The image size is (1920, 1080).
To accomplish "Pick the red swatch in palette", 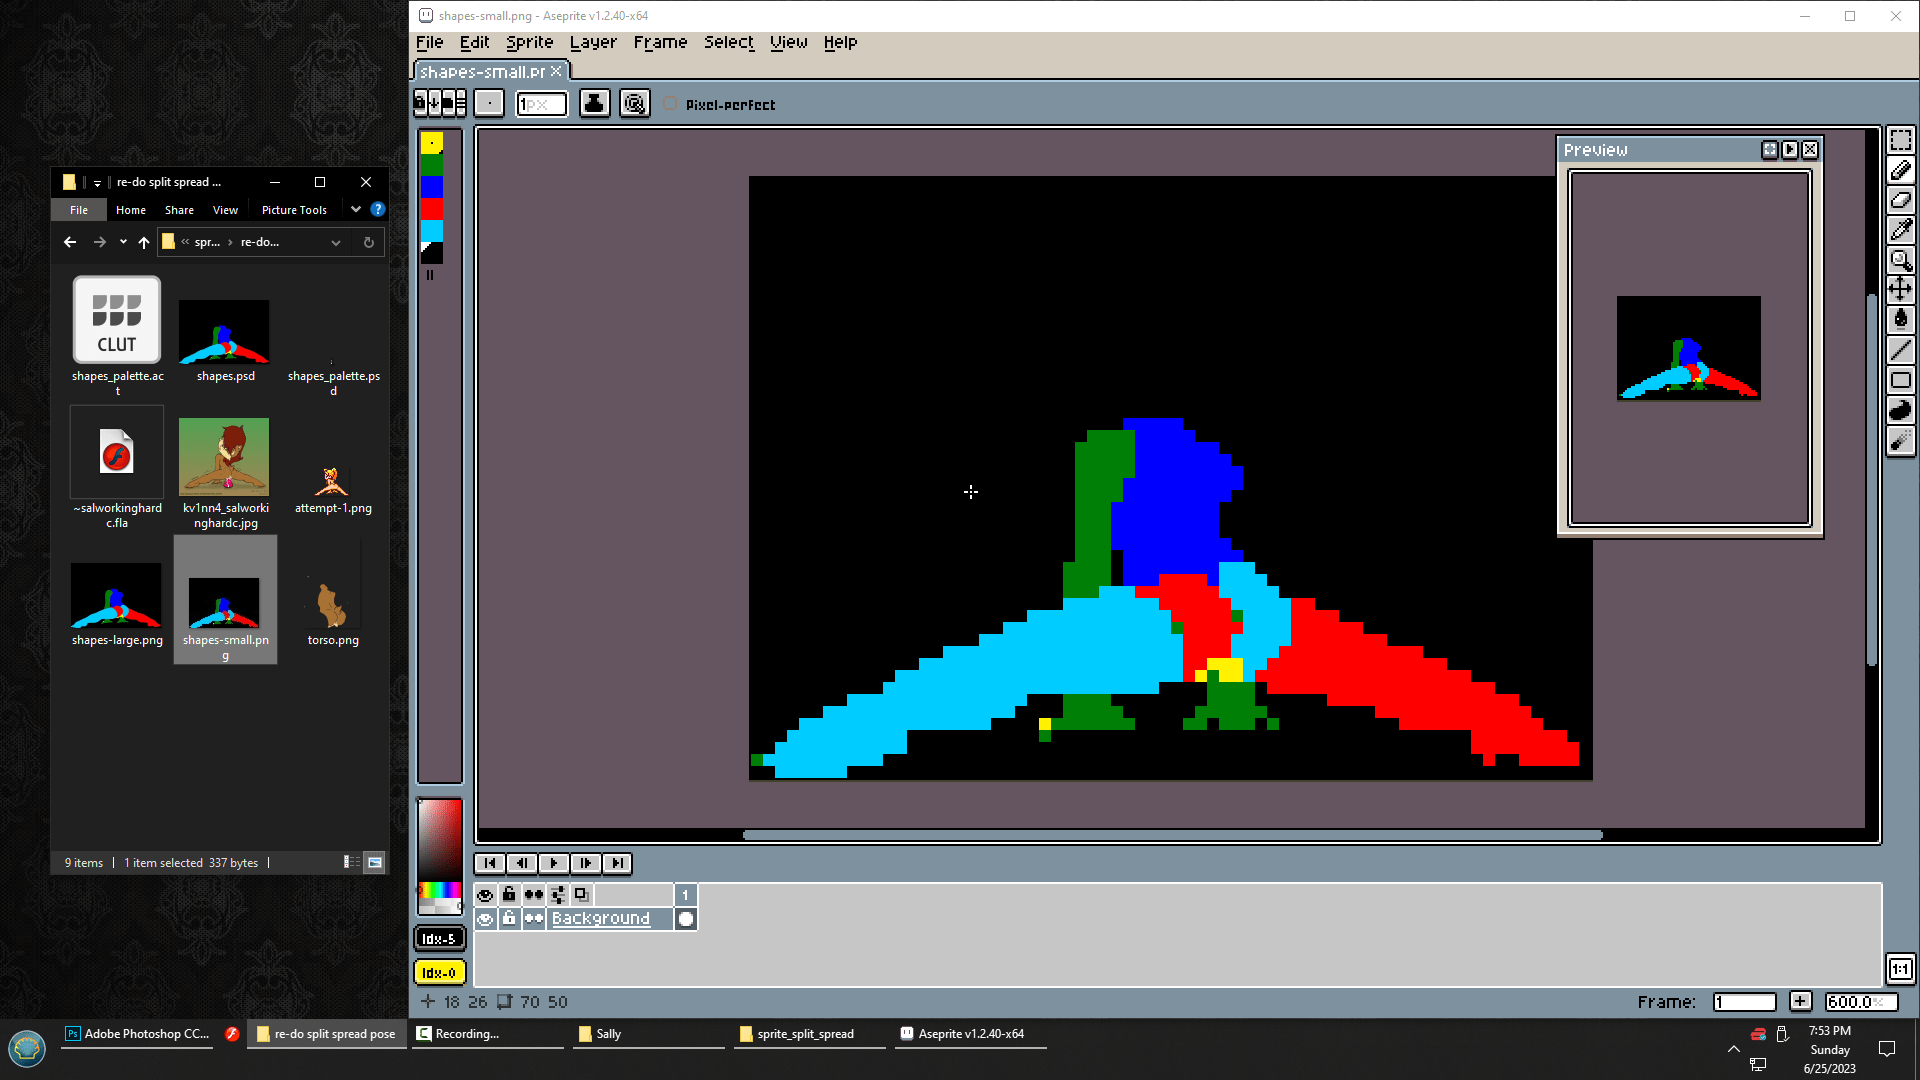I will [x=431, y=208].
